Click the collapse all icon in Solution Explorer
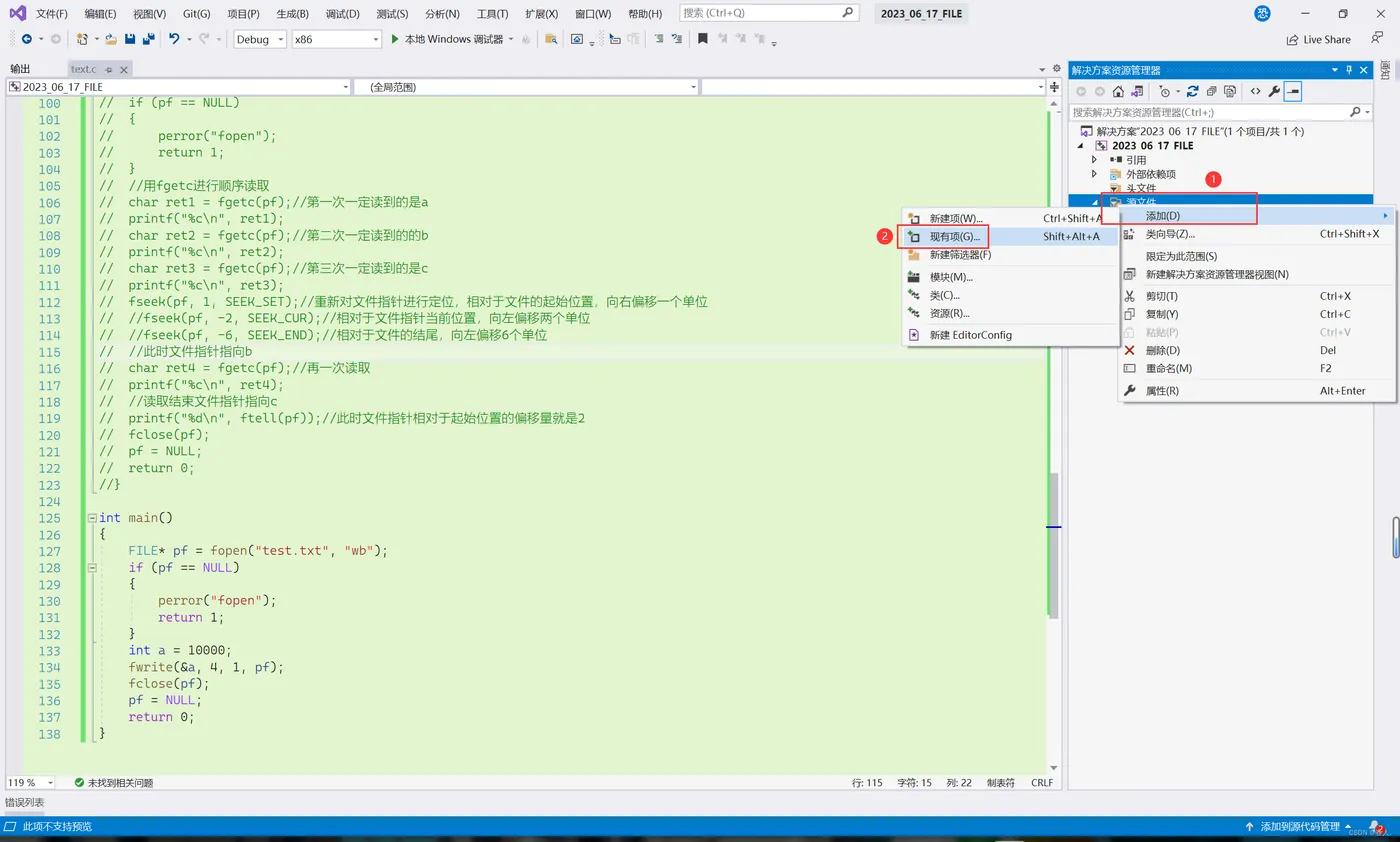 1211,91
